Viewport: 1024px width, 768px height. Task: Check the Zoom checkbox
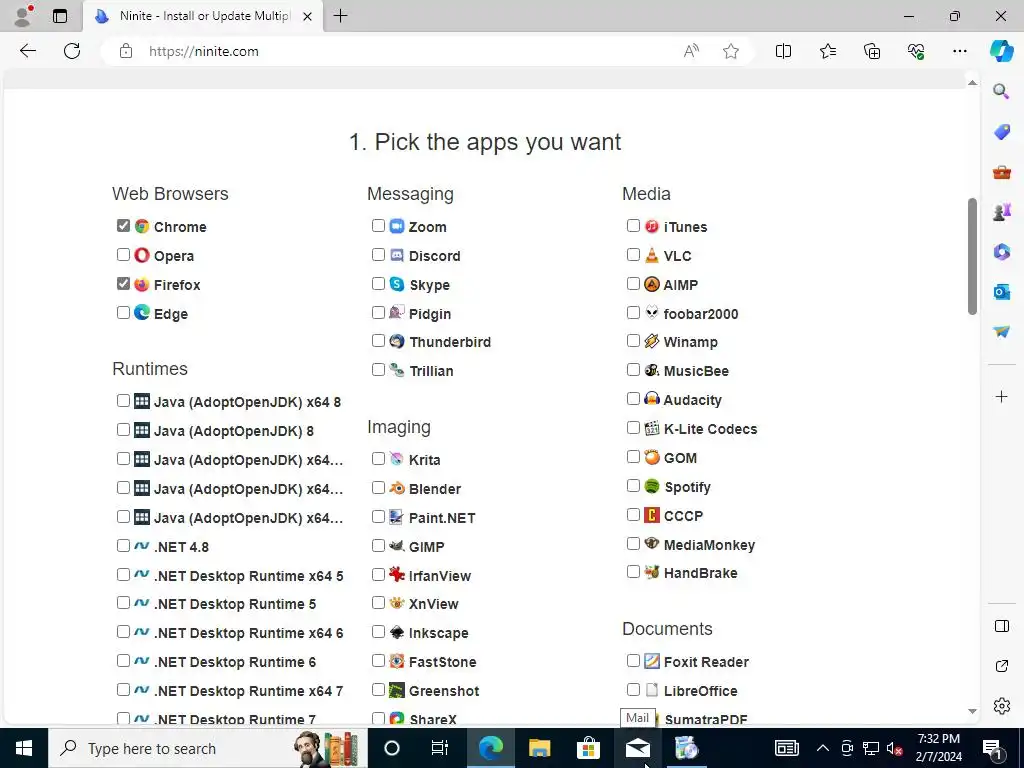pyautogui.click(x=378, y=225)
